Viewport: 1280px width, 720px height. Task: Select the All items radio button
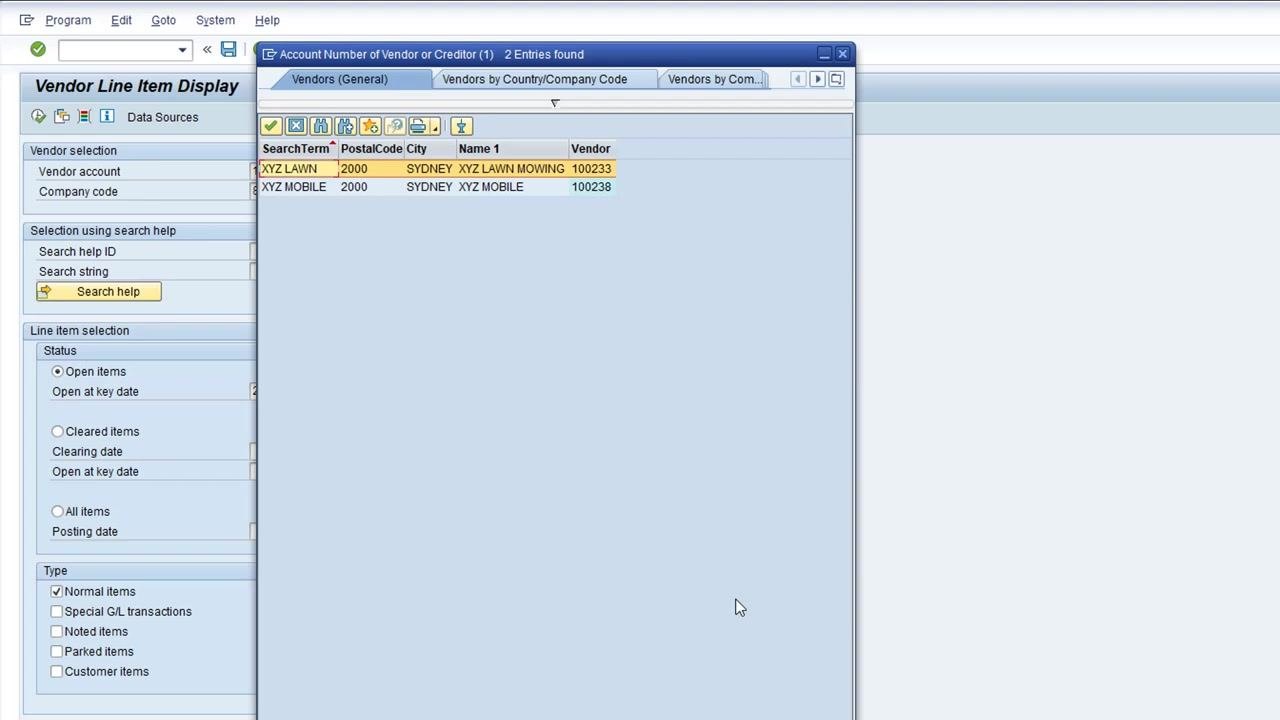point(57,511)
